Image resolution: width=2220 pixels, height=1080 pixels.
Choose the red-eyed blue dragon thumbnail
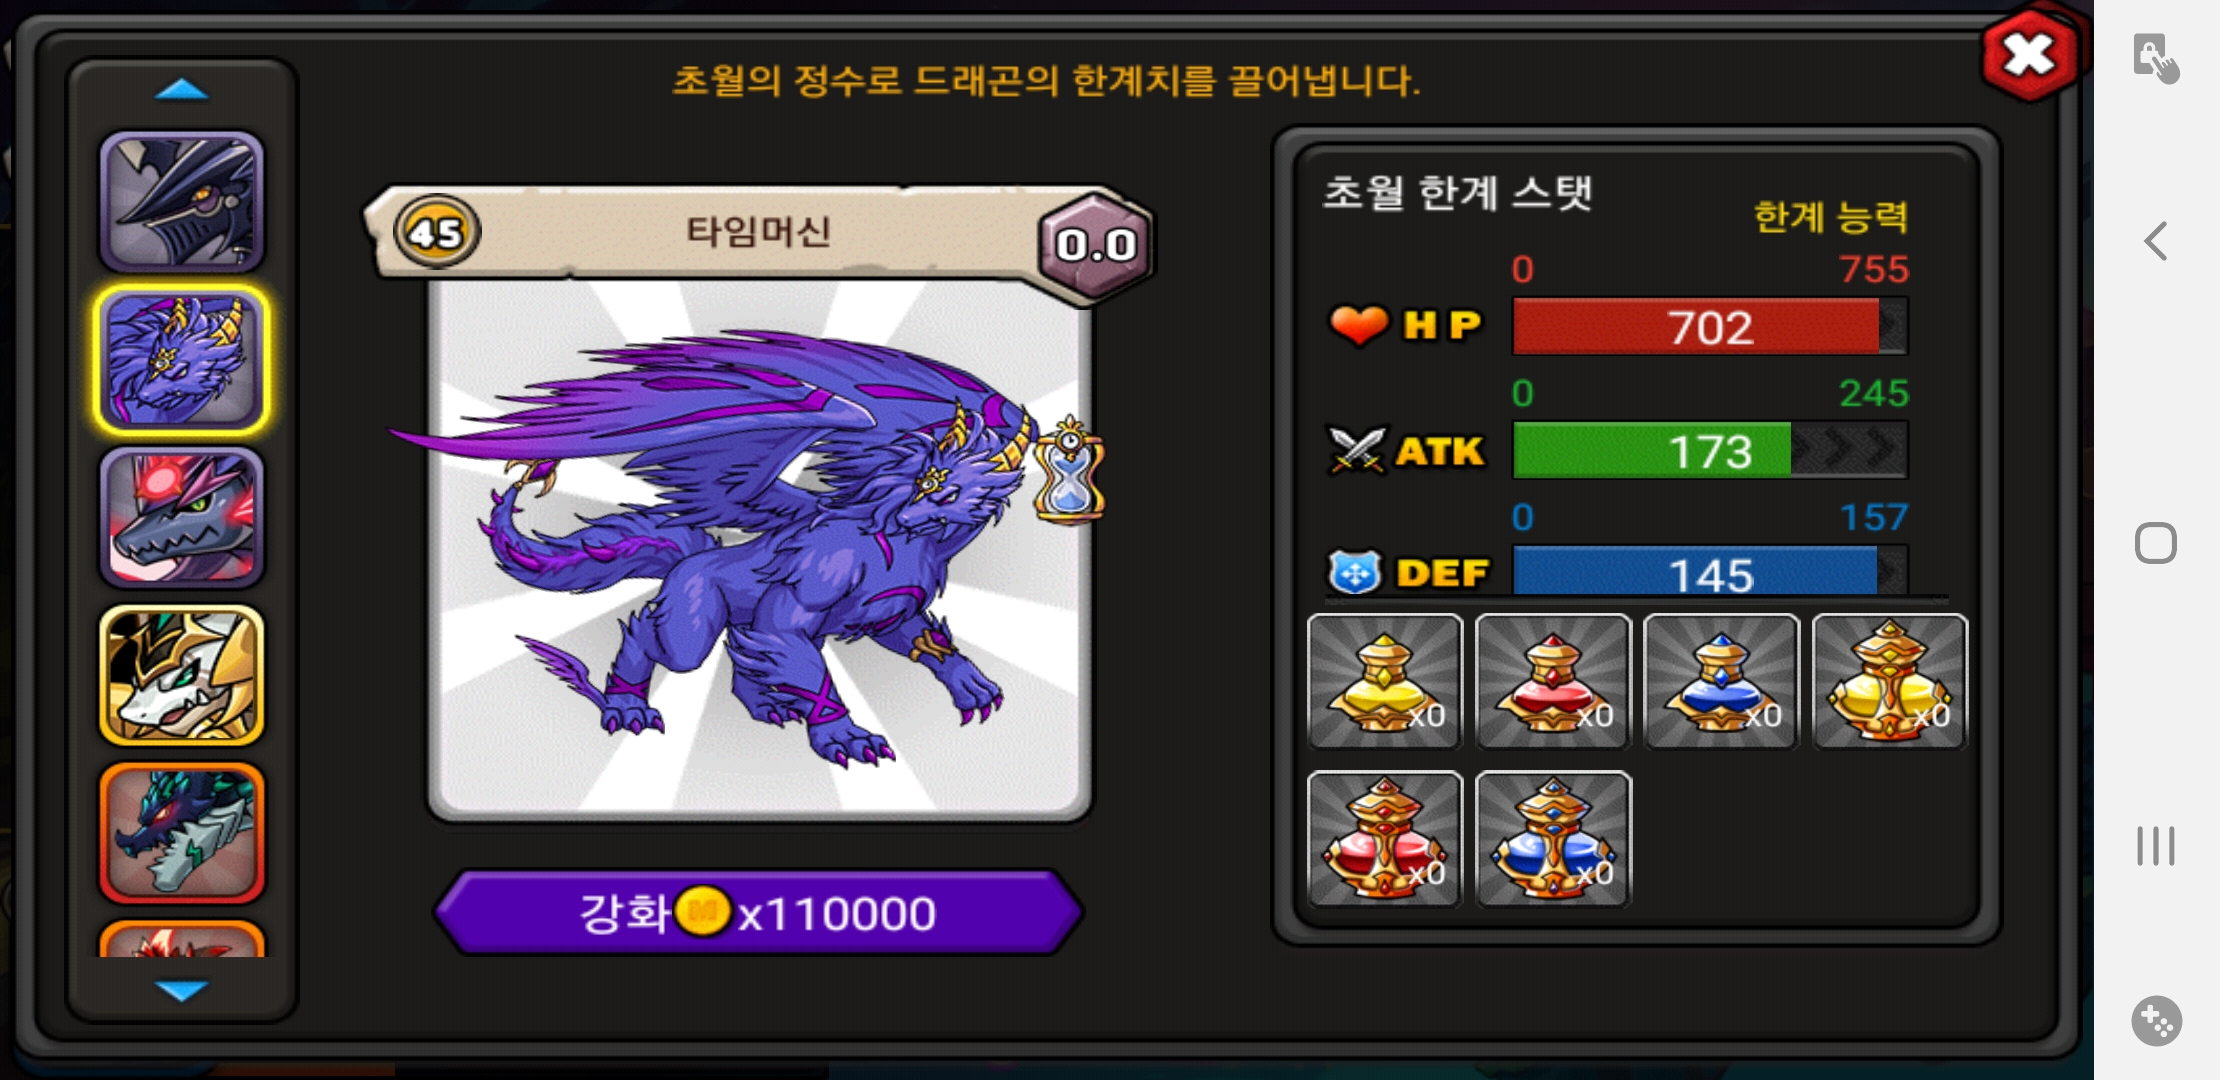point(182,518)
